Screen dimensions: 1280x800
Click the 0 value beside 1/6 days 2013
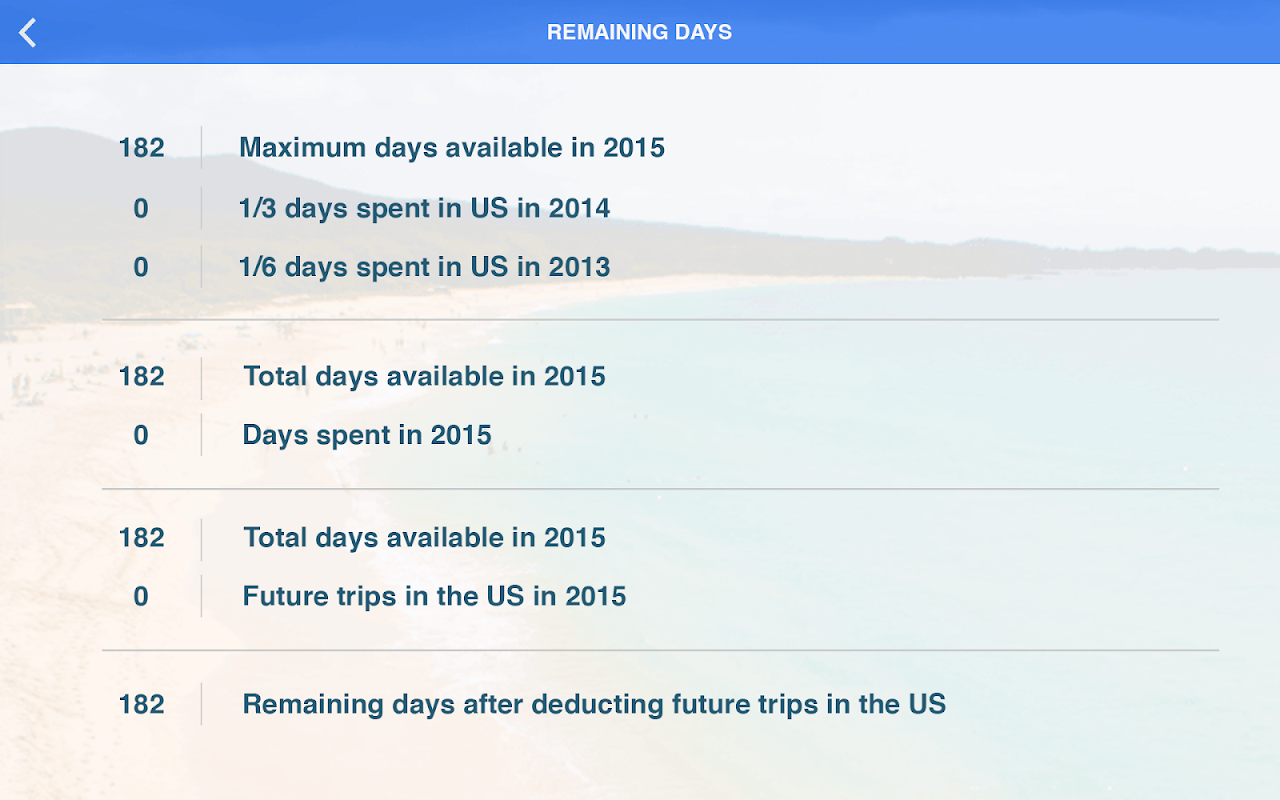[x=141, y=267]
